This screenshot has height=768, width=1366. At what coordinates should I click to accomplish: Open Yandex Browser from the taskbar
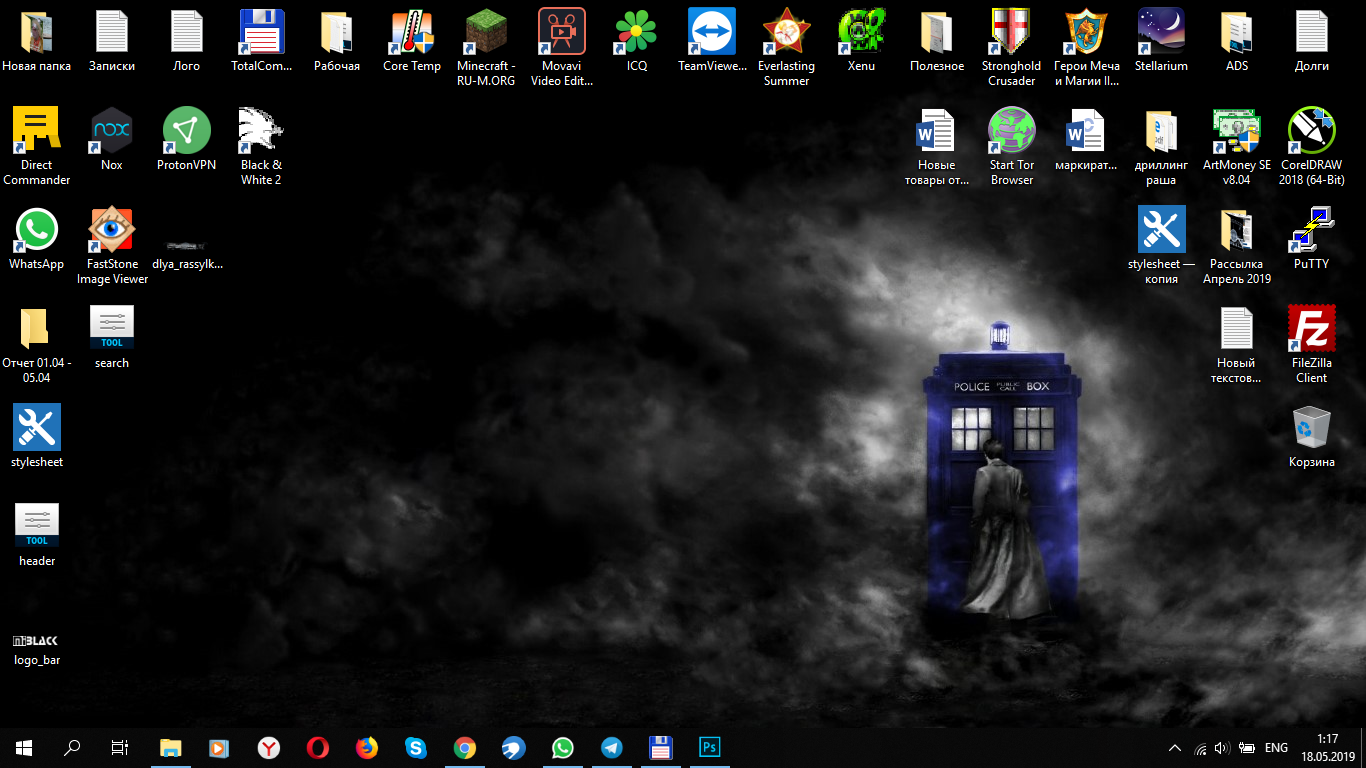(268, 747)
